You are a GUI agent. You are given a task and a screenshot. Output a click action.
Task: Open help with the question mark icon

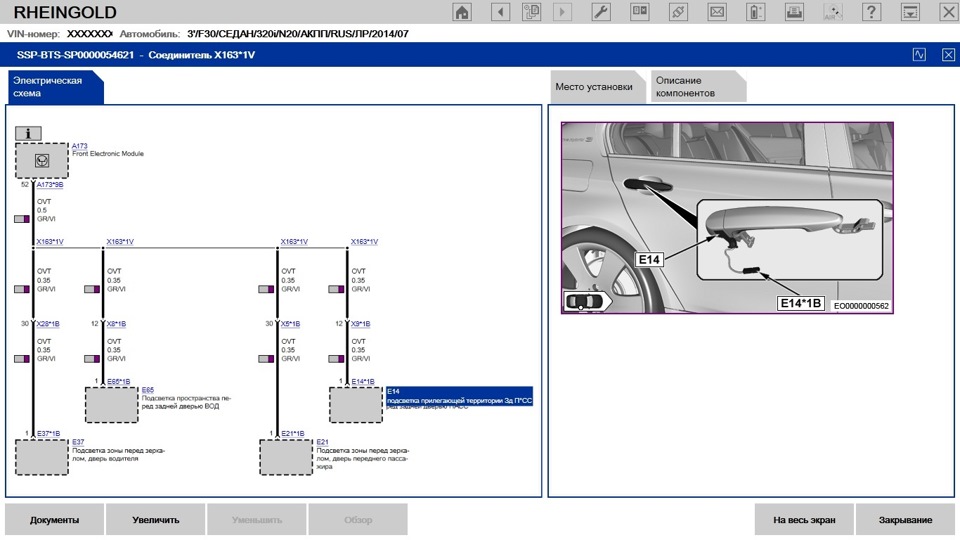[x=871, y=12]
